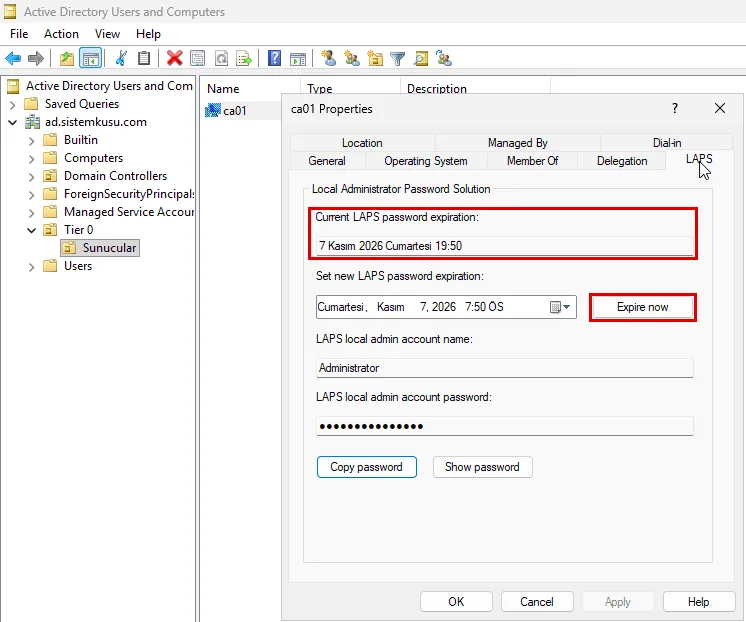
Task: Click the Find objects icon
Action: 421,59
